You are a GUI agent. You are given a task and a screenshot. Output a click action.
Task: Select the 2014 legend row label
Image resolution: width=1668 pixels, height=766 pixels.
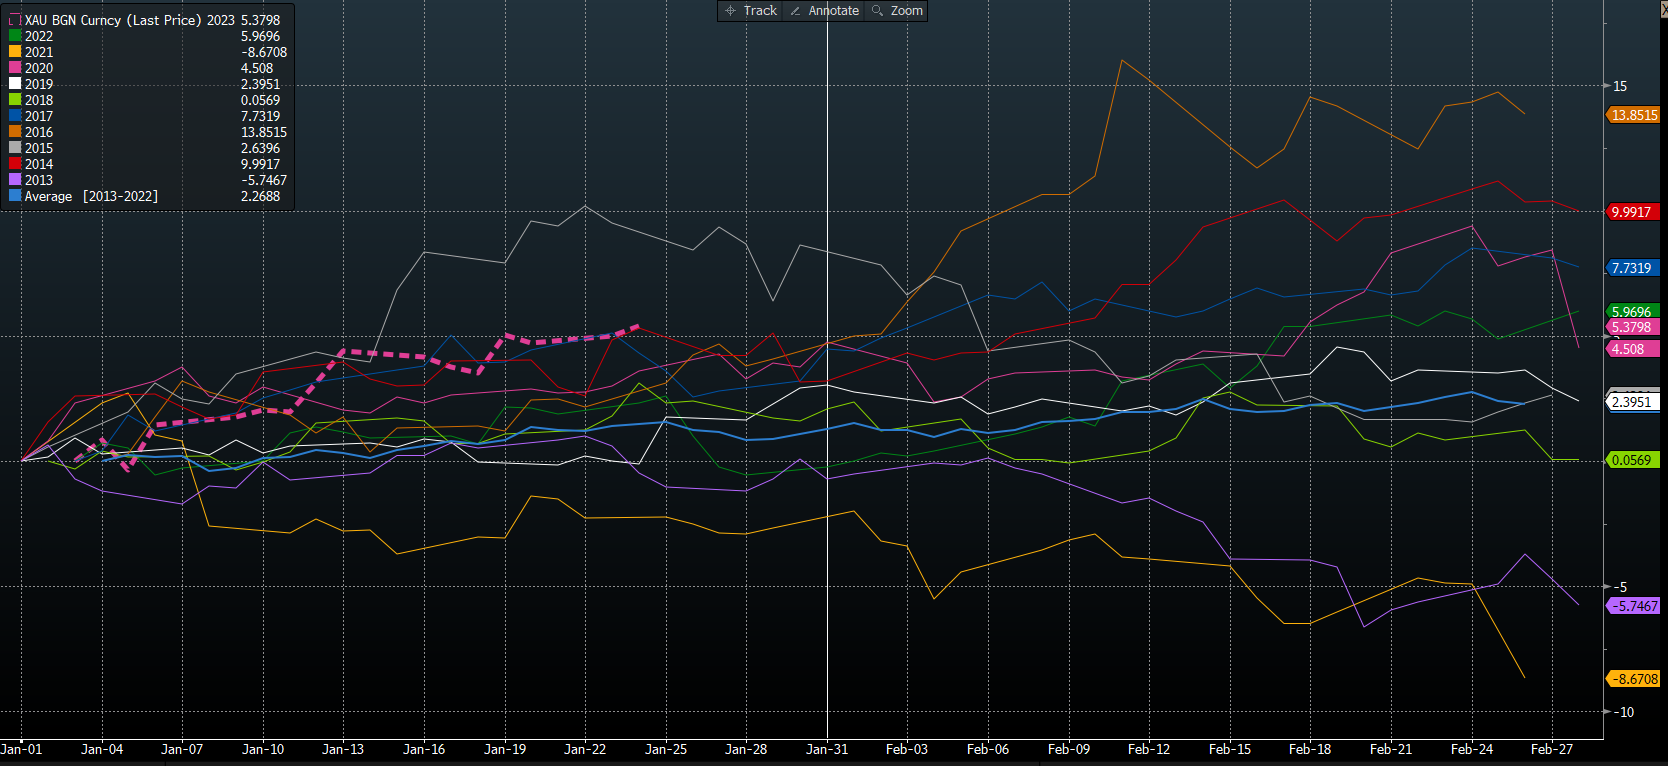click(x=39, y=164)
